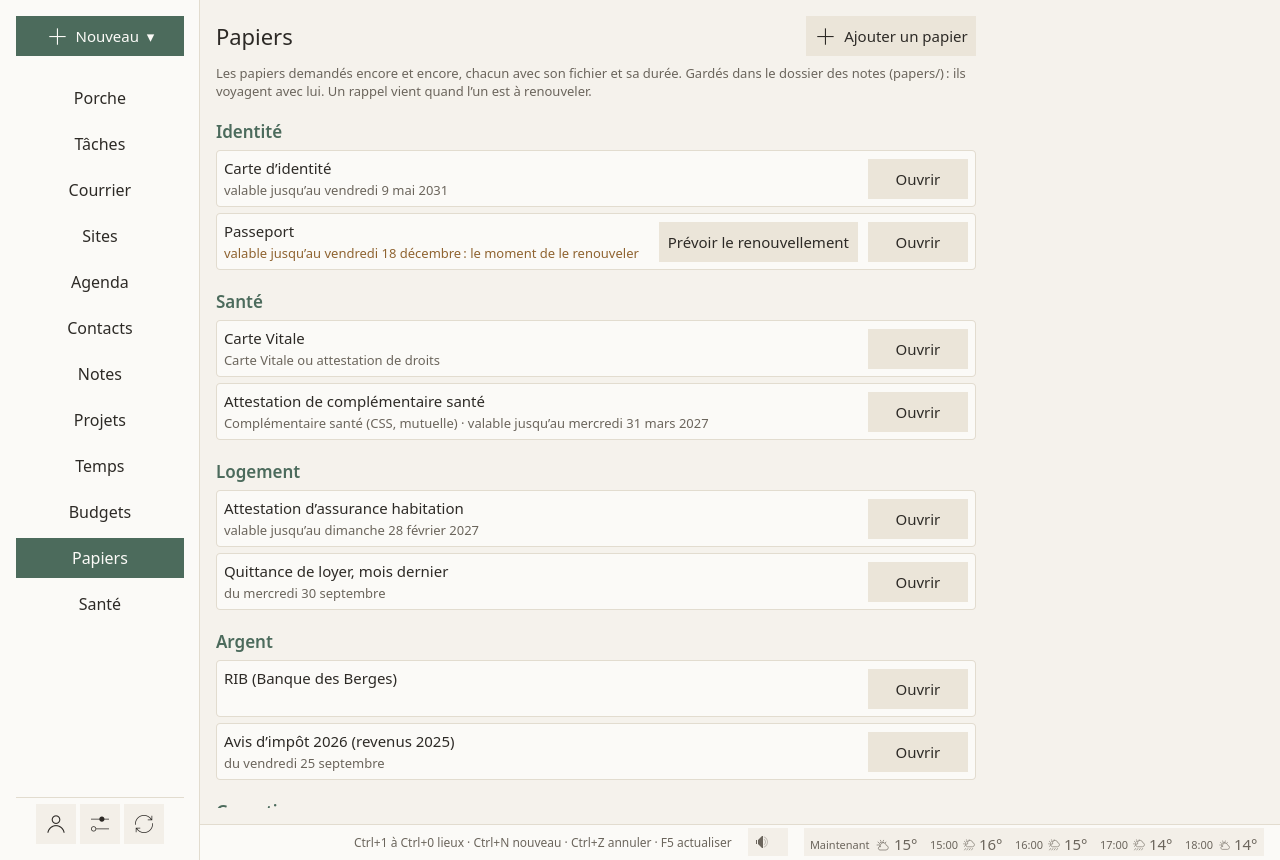1280x860 pixels.
Task: Open Avis d’impôt 2026 paper
Action: pyautogui.click(x=918, y=752)
